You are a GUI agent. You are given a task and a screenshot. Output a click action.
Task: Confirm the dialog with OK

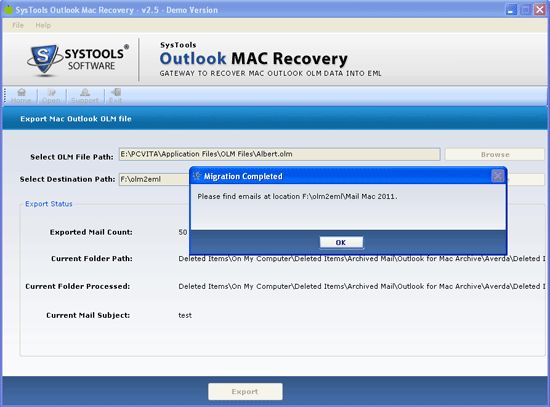(341, 242)
